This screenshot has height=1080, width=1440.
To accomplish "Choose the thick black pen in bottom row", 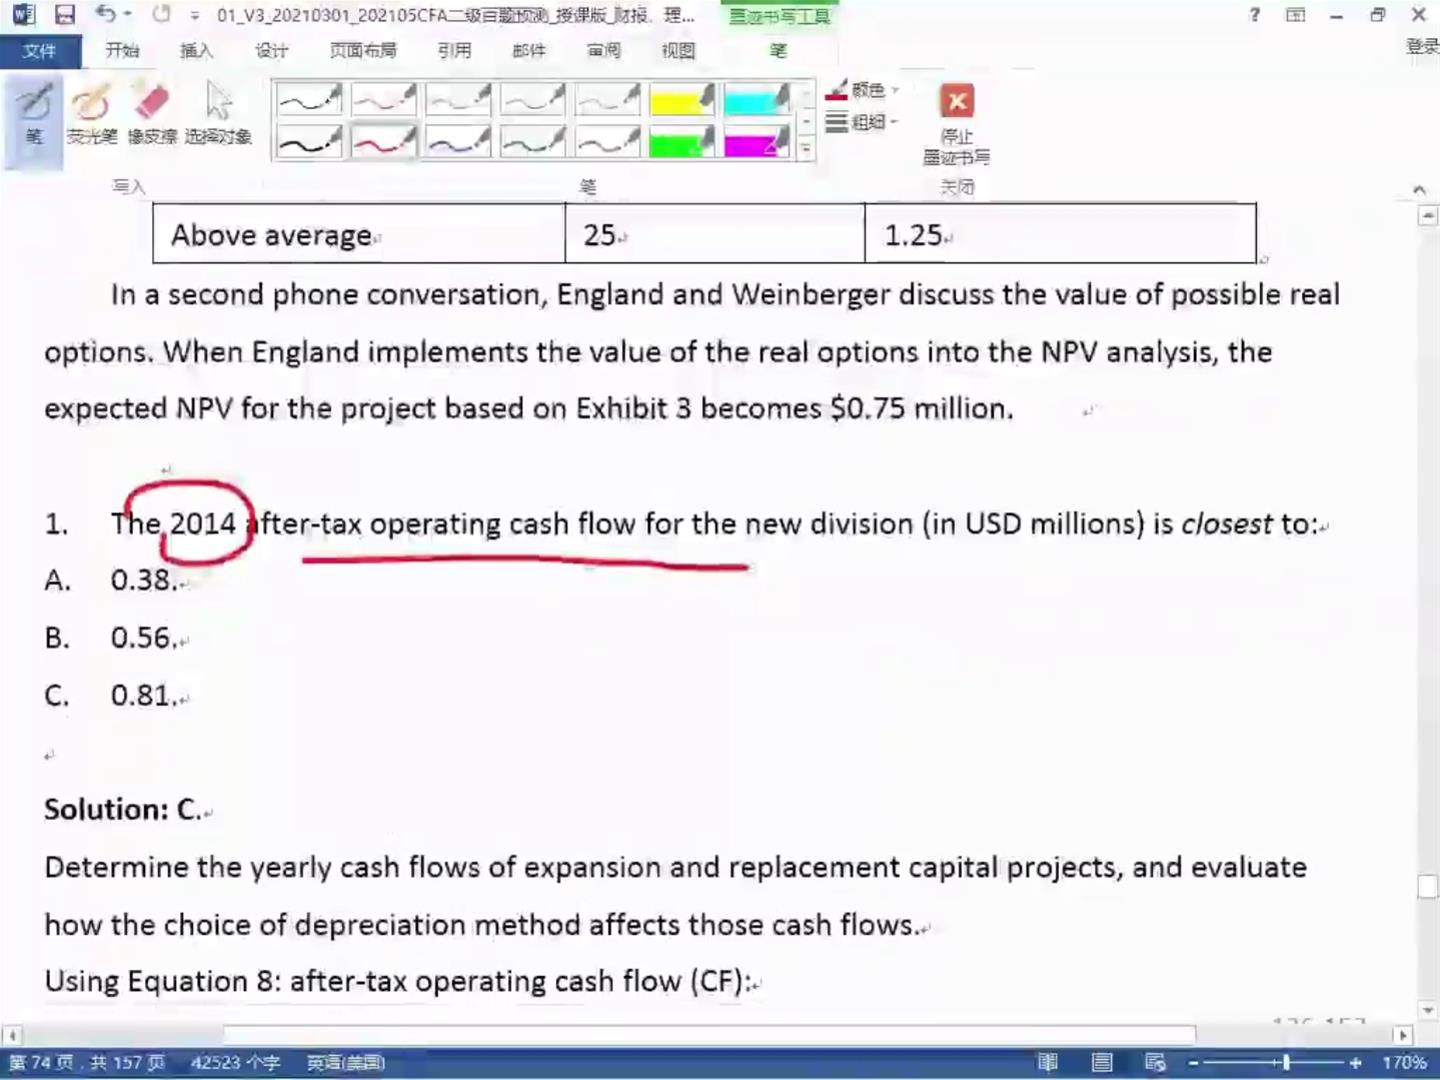I will pyautogui.click(x=309, y=141).
